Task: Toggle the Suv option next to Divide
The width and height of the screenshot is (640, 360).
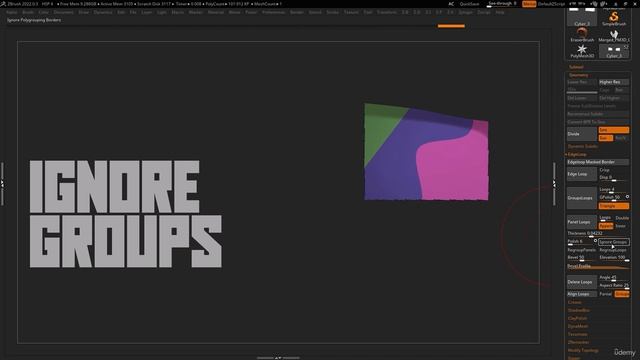Action: click(606, 138)
